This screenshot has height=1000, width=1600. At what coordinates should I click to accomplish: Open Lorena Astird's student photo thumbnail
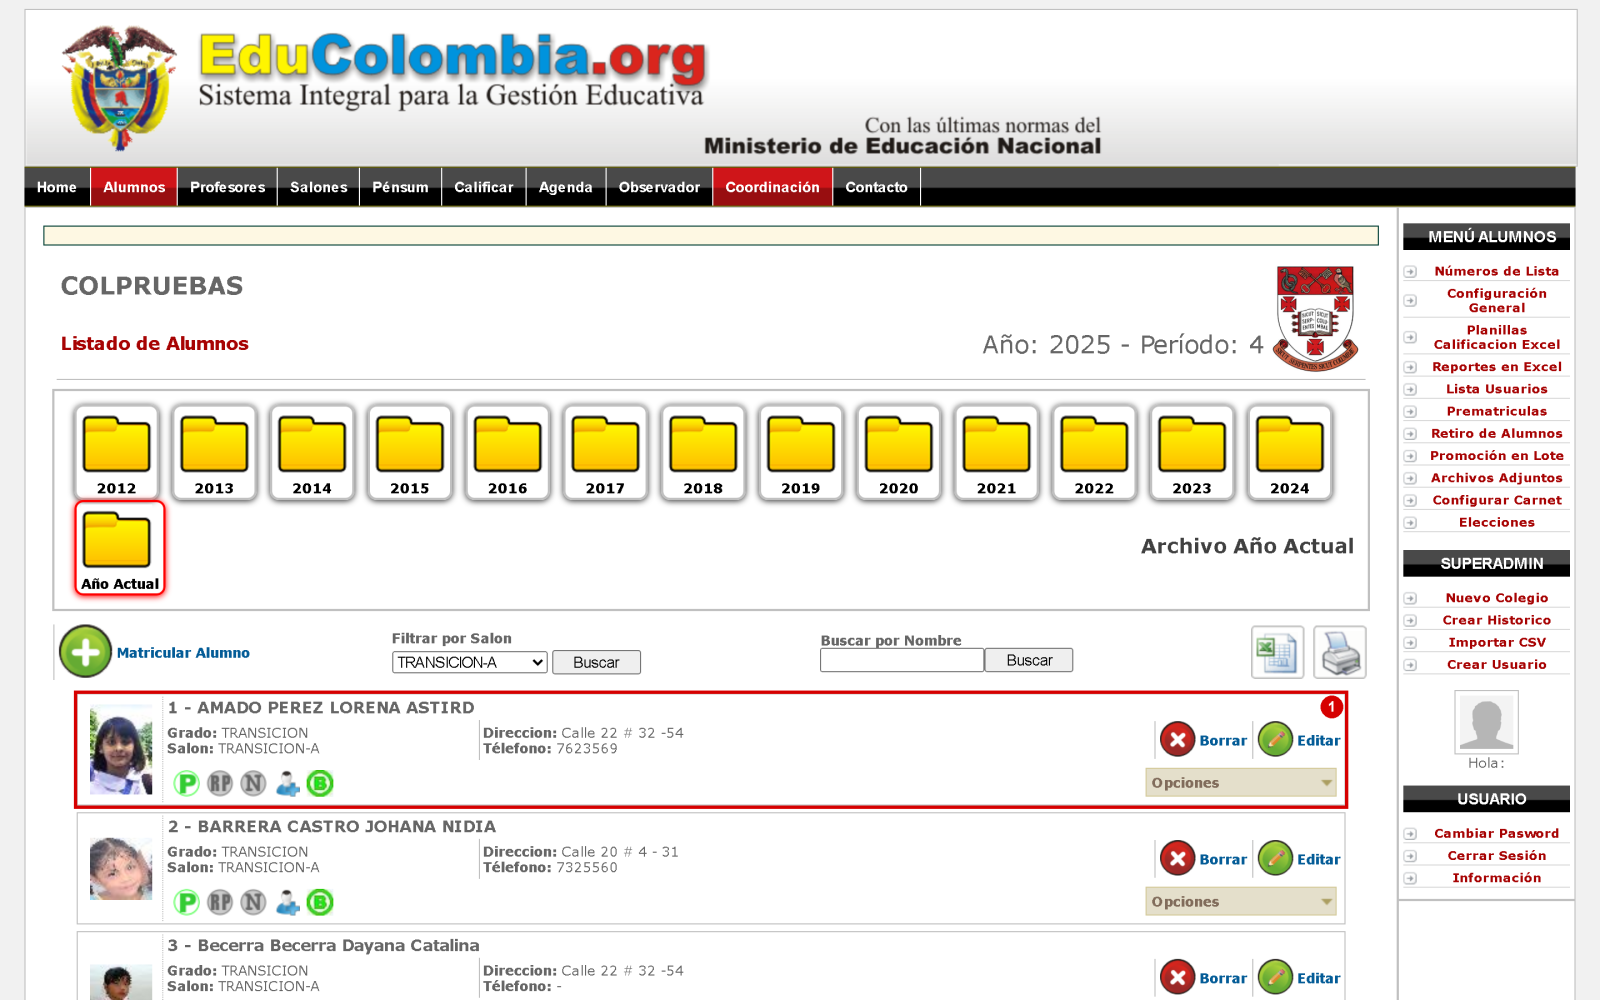pyautogui.click(x=121, y=749)
